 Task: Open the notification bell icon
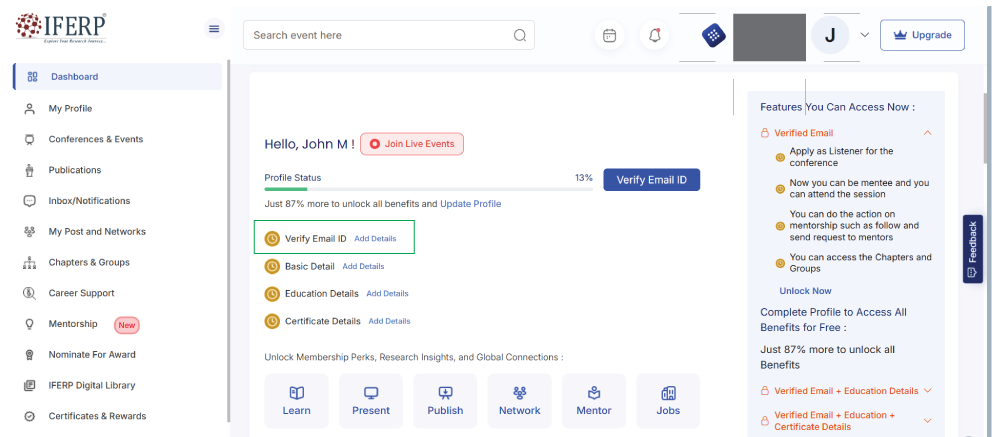click(655, 35)
